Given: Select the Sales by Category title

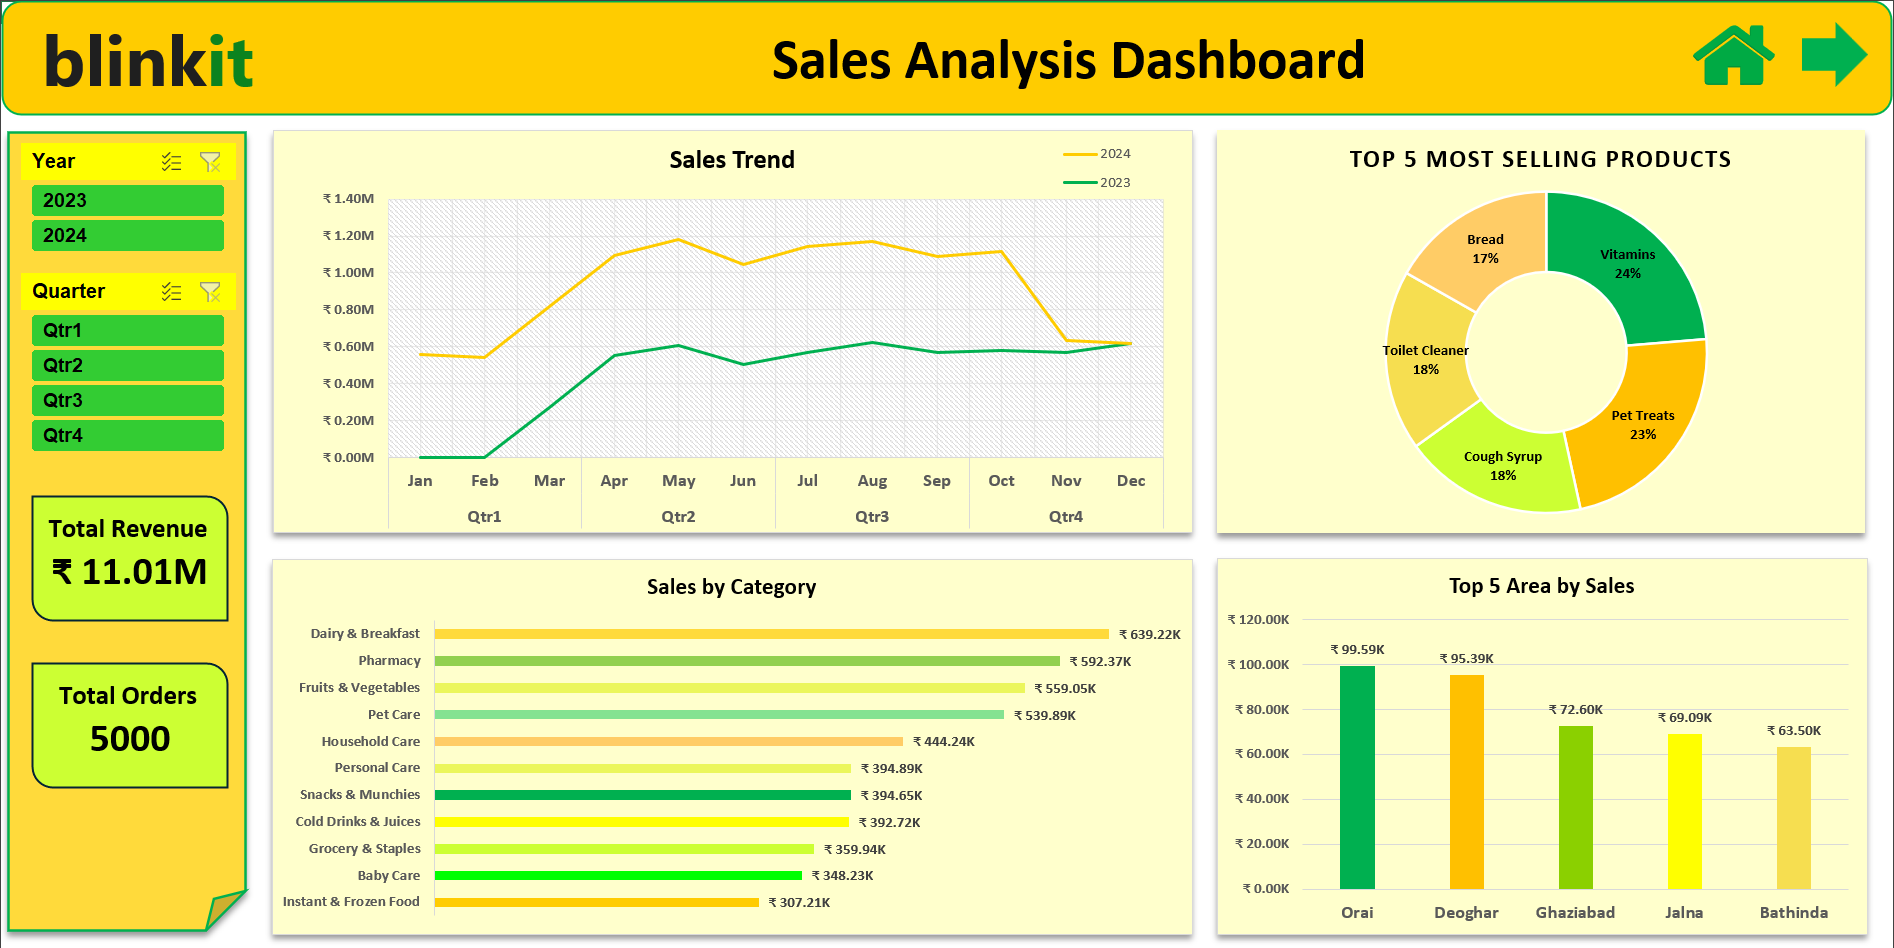Looking at the screenshot, I should coord(731,587).
